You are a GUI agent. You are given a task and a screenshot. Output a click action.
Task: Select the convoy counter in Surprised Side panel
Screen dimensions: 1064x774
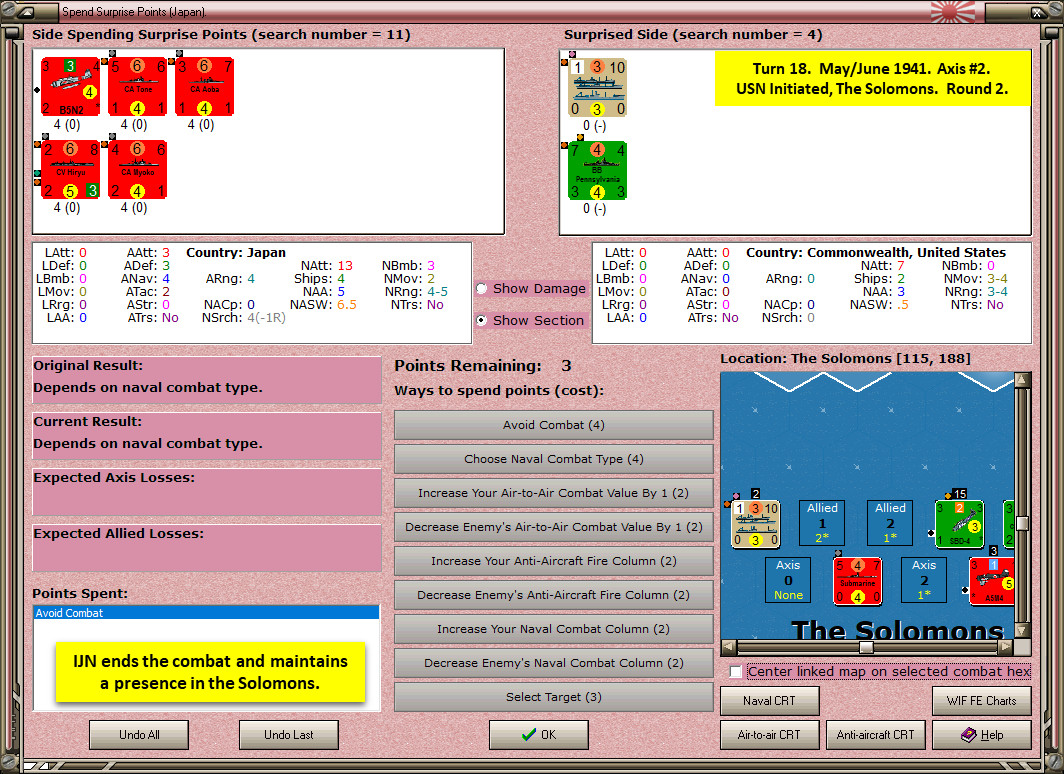pyautogui.click(x=597, y=88)
